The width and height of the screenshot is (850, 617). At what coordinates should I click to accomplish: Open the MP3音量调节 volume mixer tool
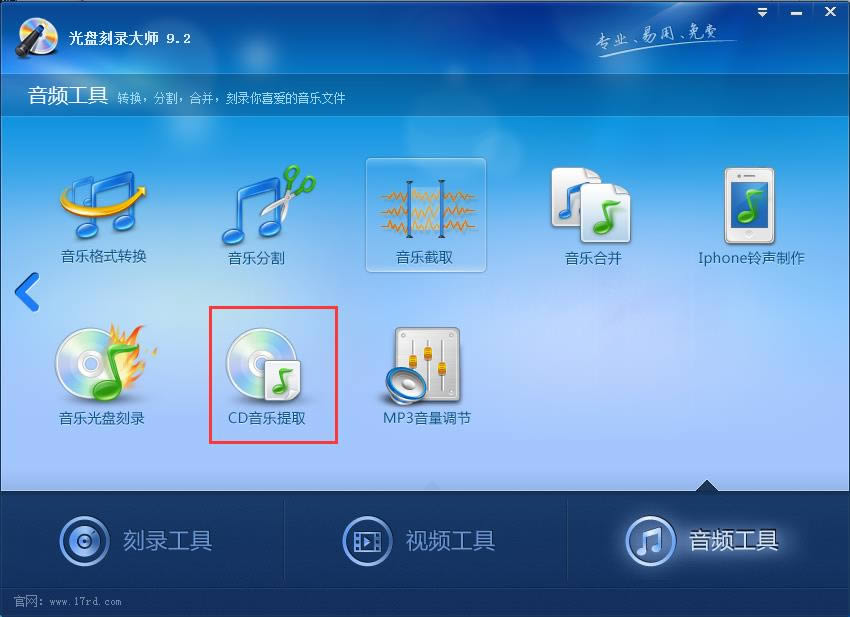(426, 375)
